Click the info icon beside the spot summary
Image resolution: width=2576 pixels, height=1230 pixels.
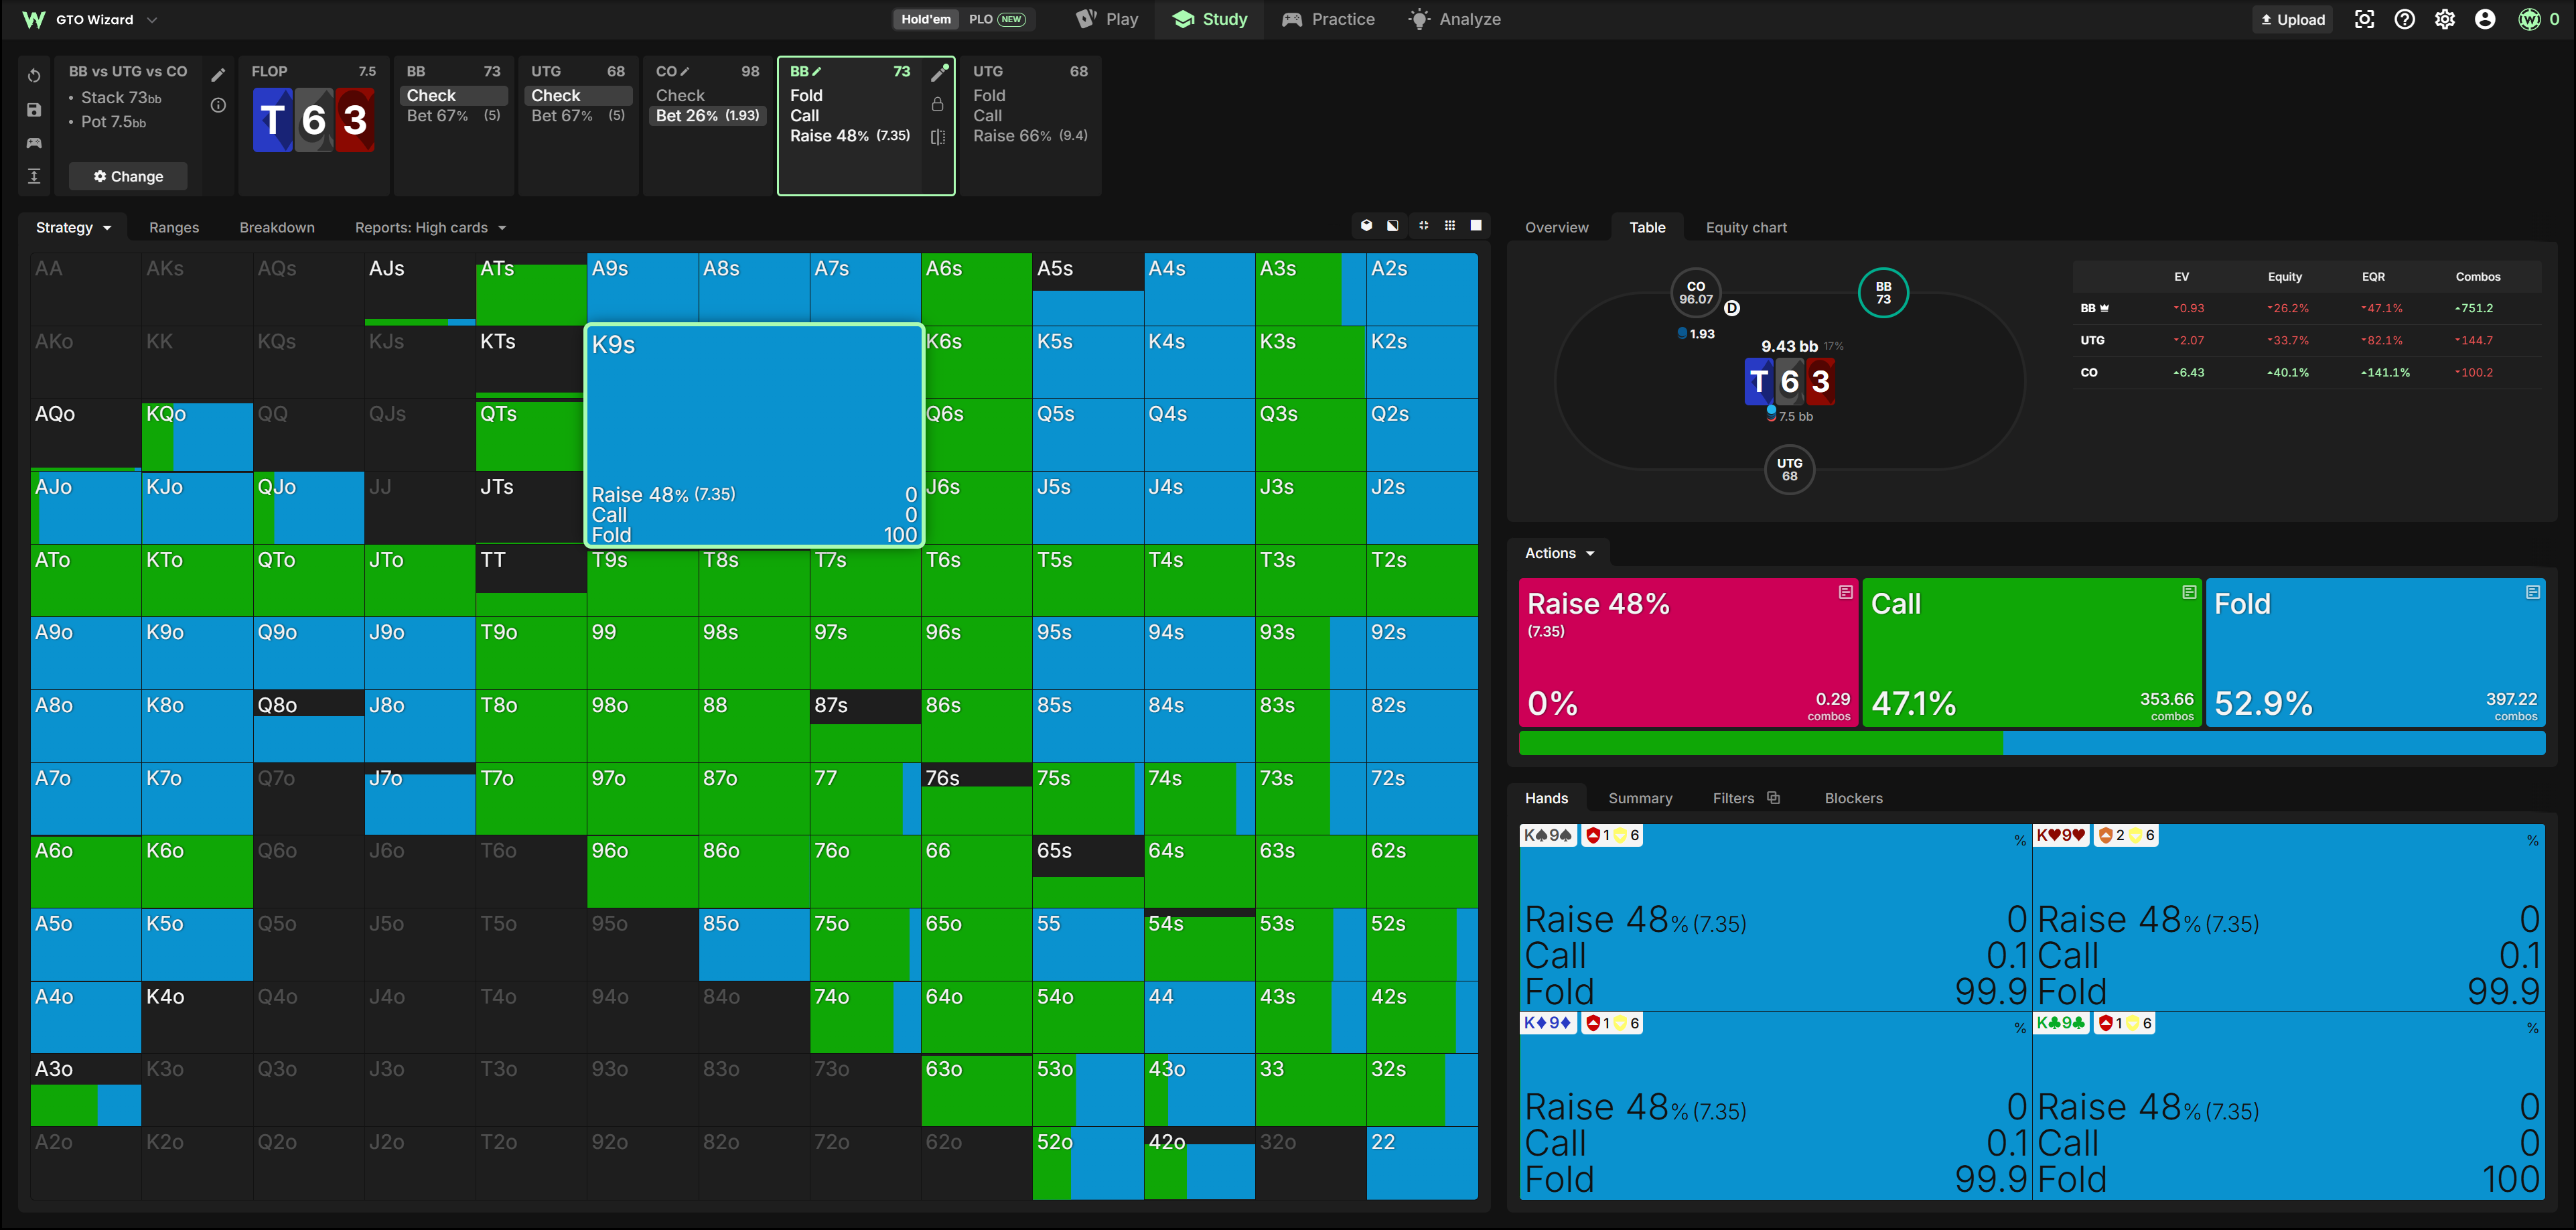pos(218,105)
